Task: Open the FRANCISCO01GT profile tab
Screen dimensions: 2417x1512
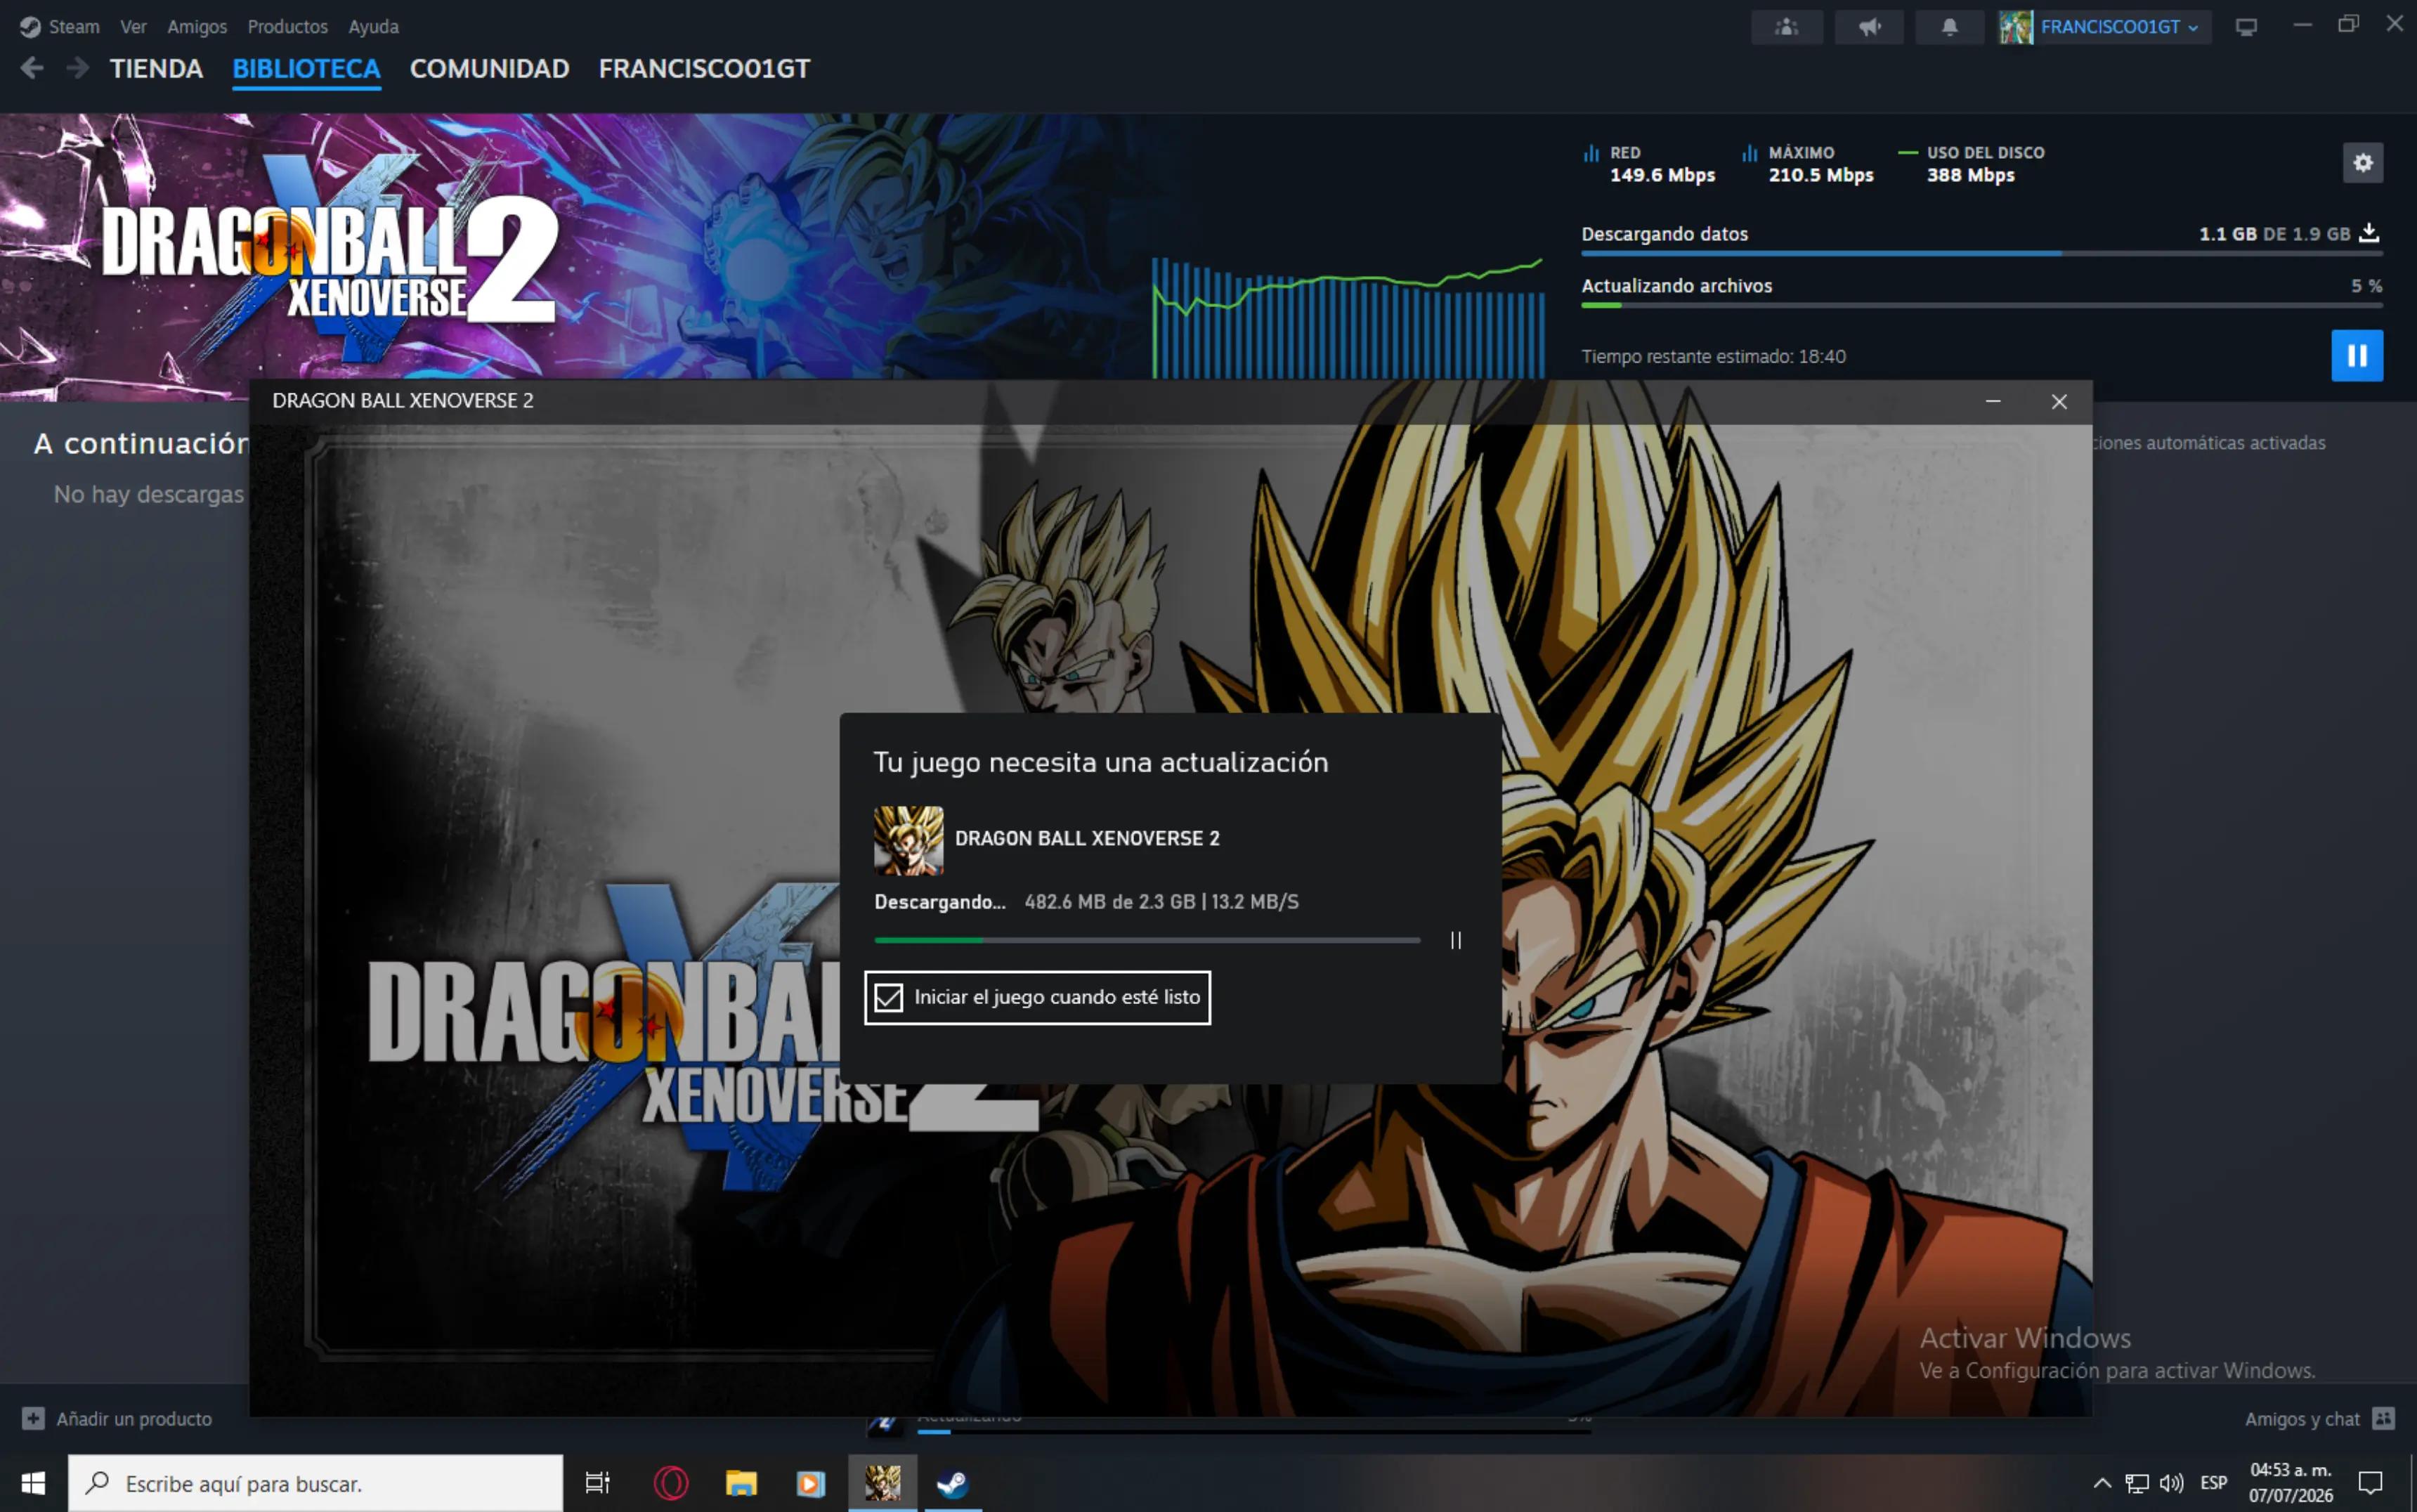Action: click(704, 68)
